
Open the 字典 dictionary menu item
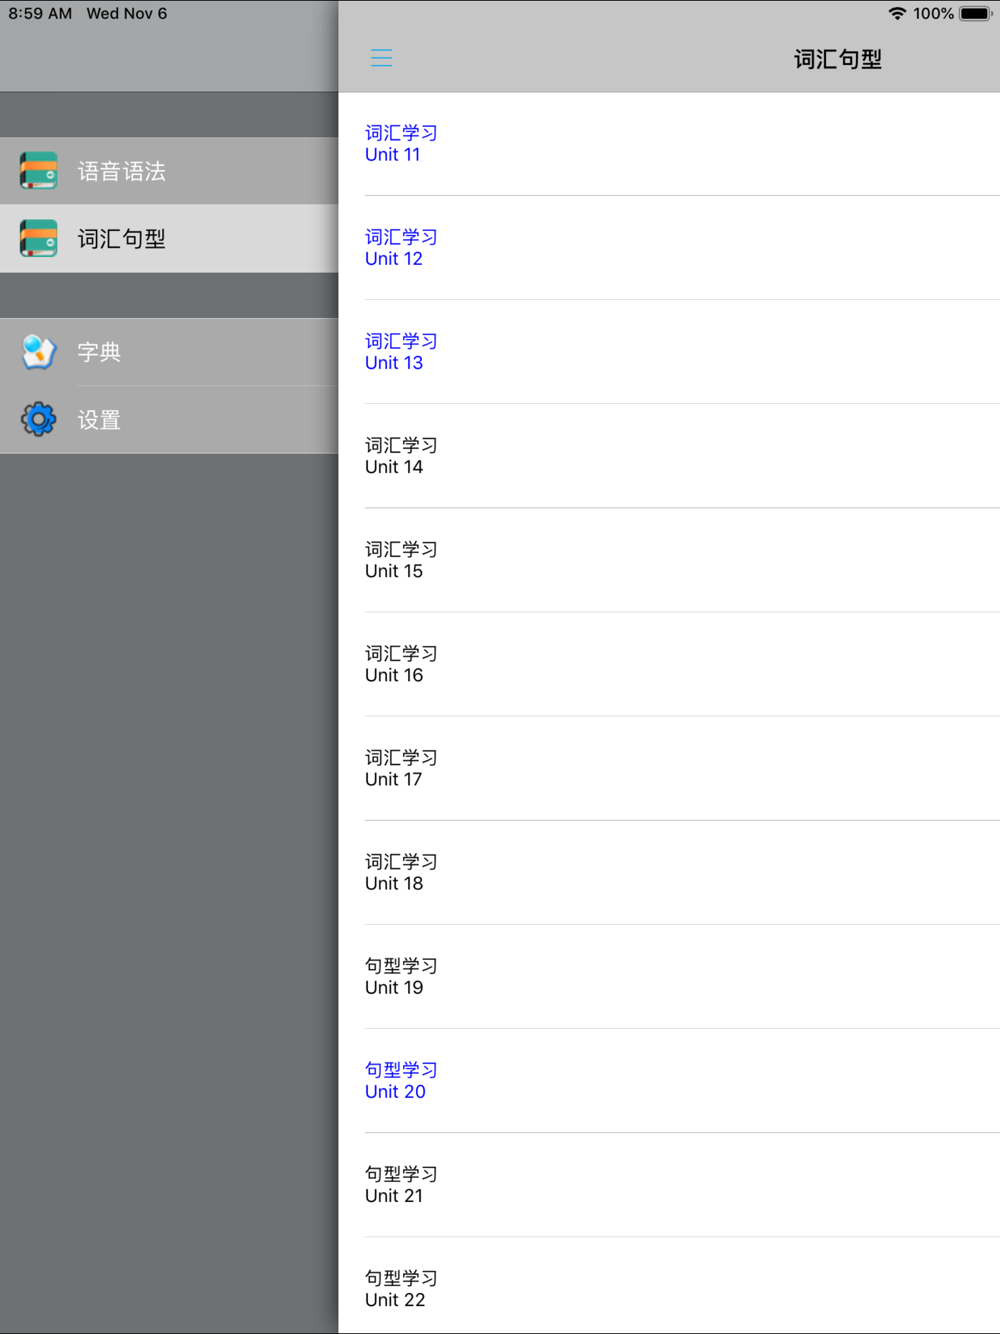(169, 352)
